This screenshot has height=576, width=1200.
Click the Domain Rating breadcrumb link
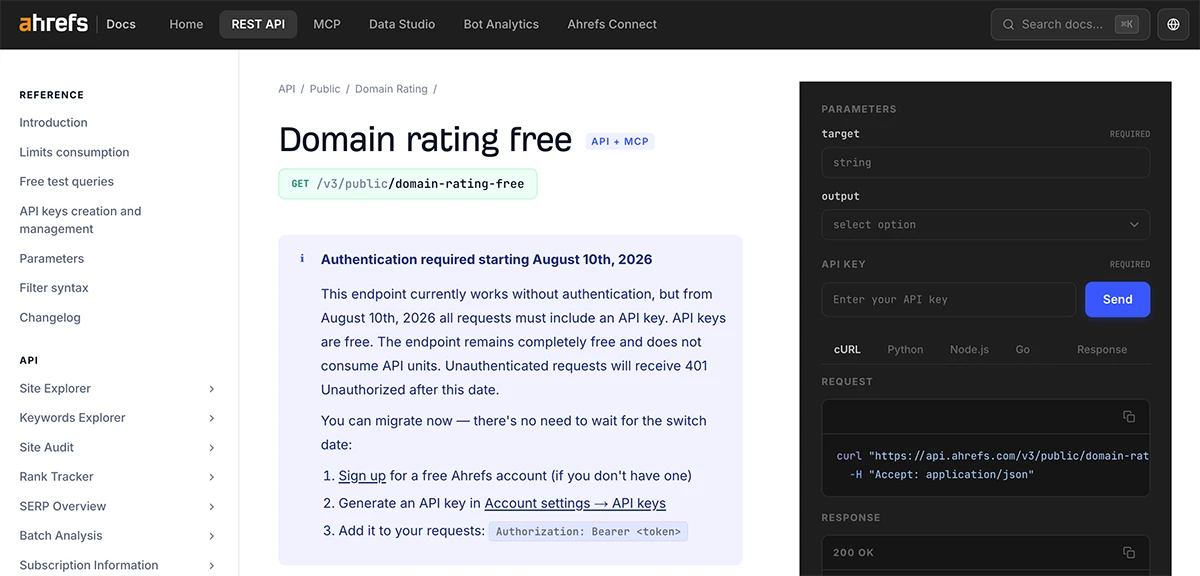click(391, 89)
